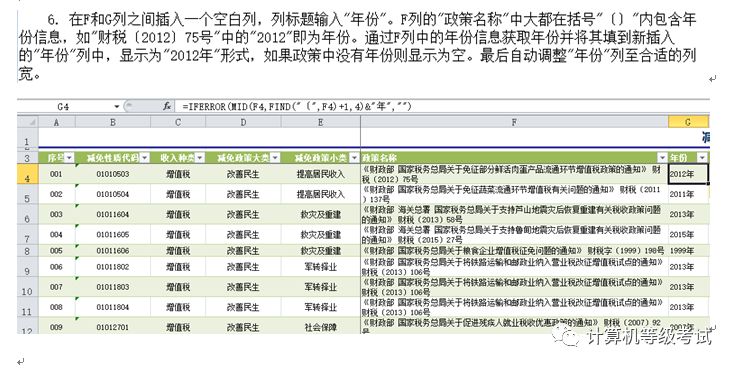This screenshot has width=735, height=368.
Task: Open the 政策名称 filter dropdown
Action: (662, 158)
